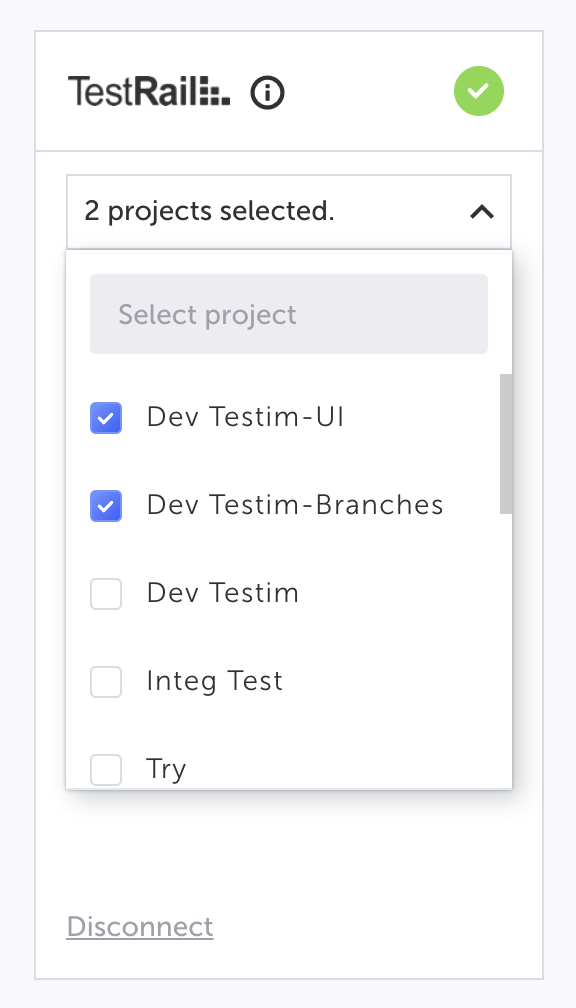Click the Disconnect link
This screenshot has width=576, height=1008.
[x=140, y=926]
